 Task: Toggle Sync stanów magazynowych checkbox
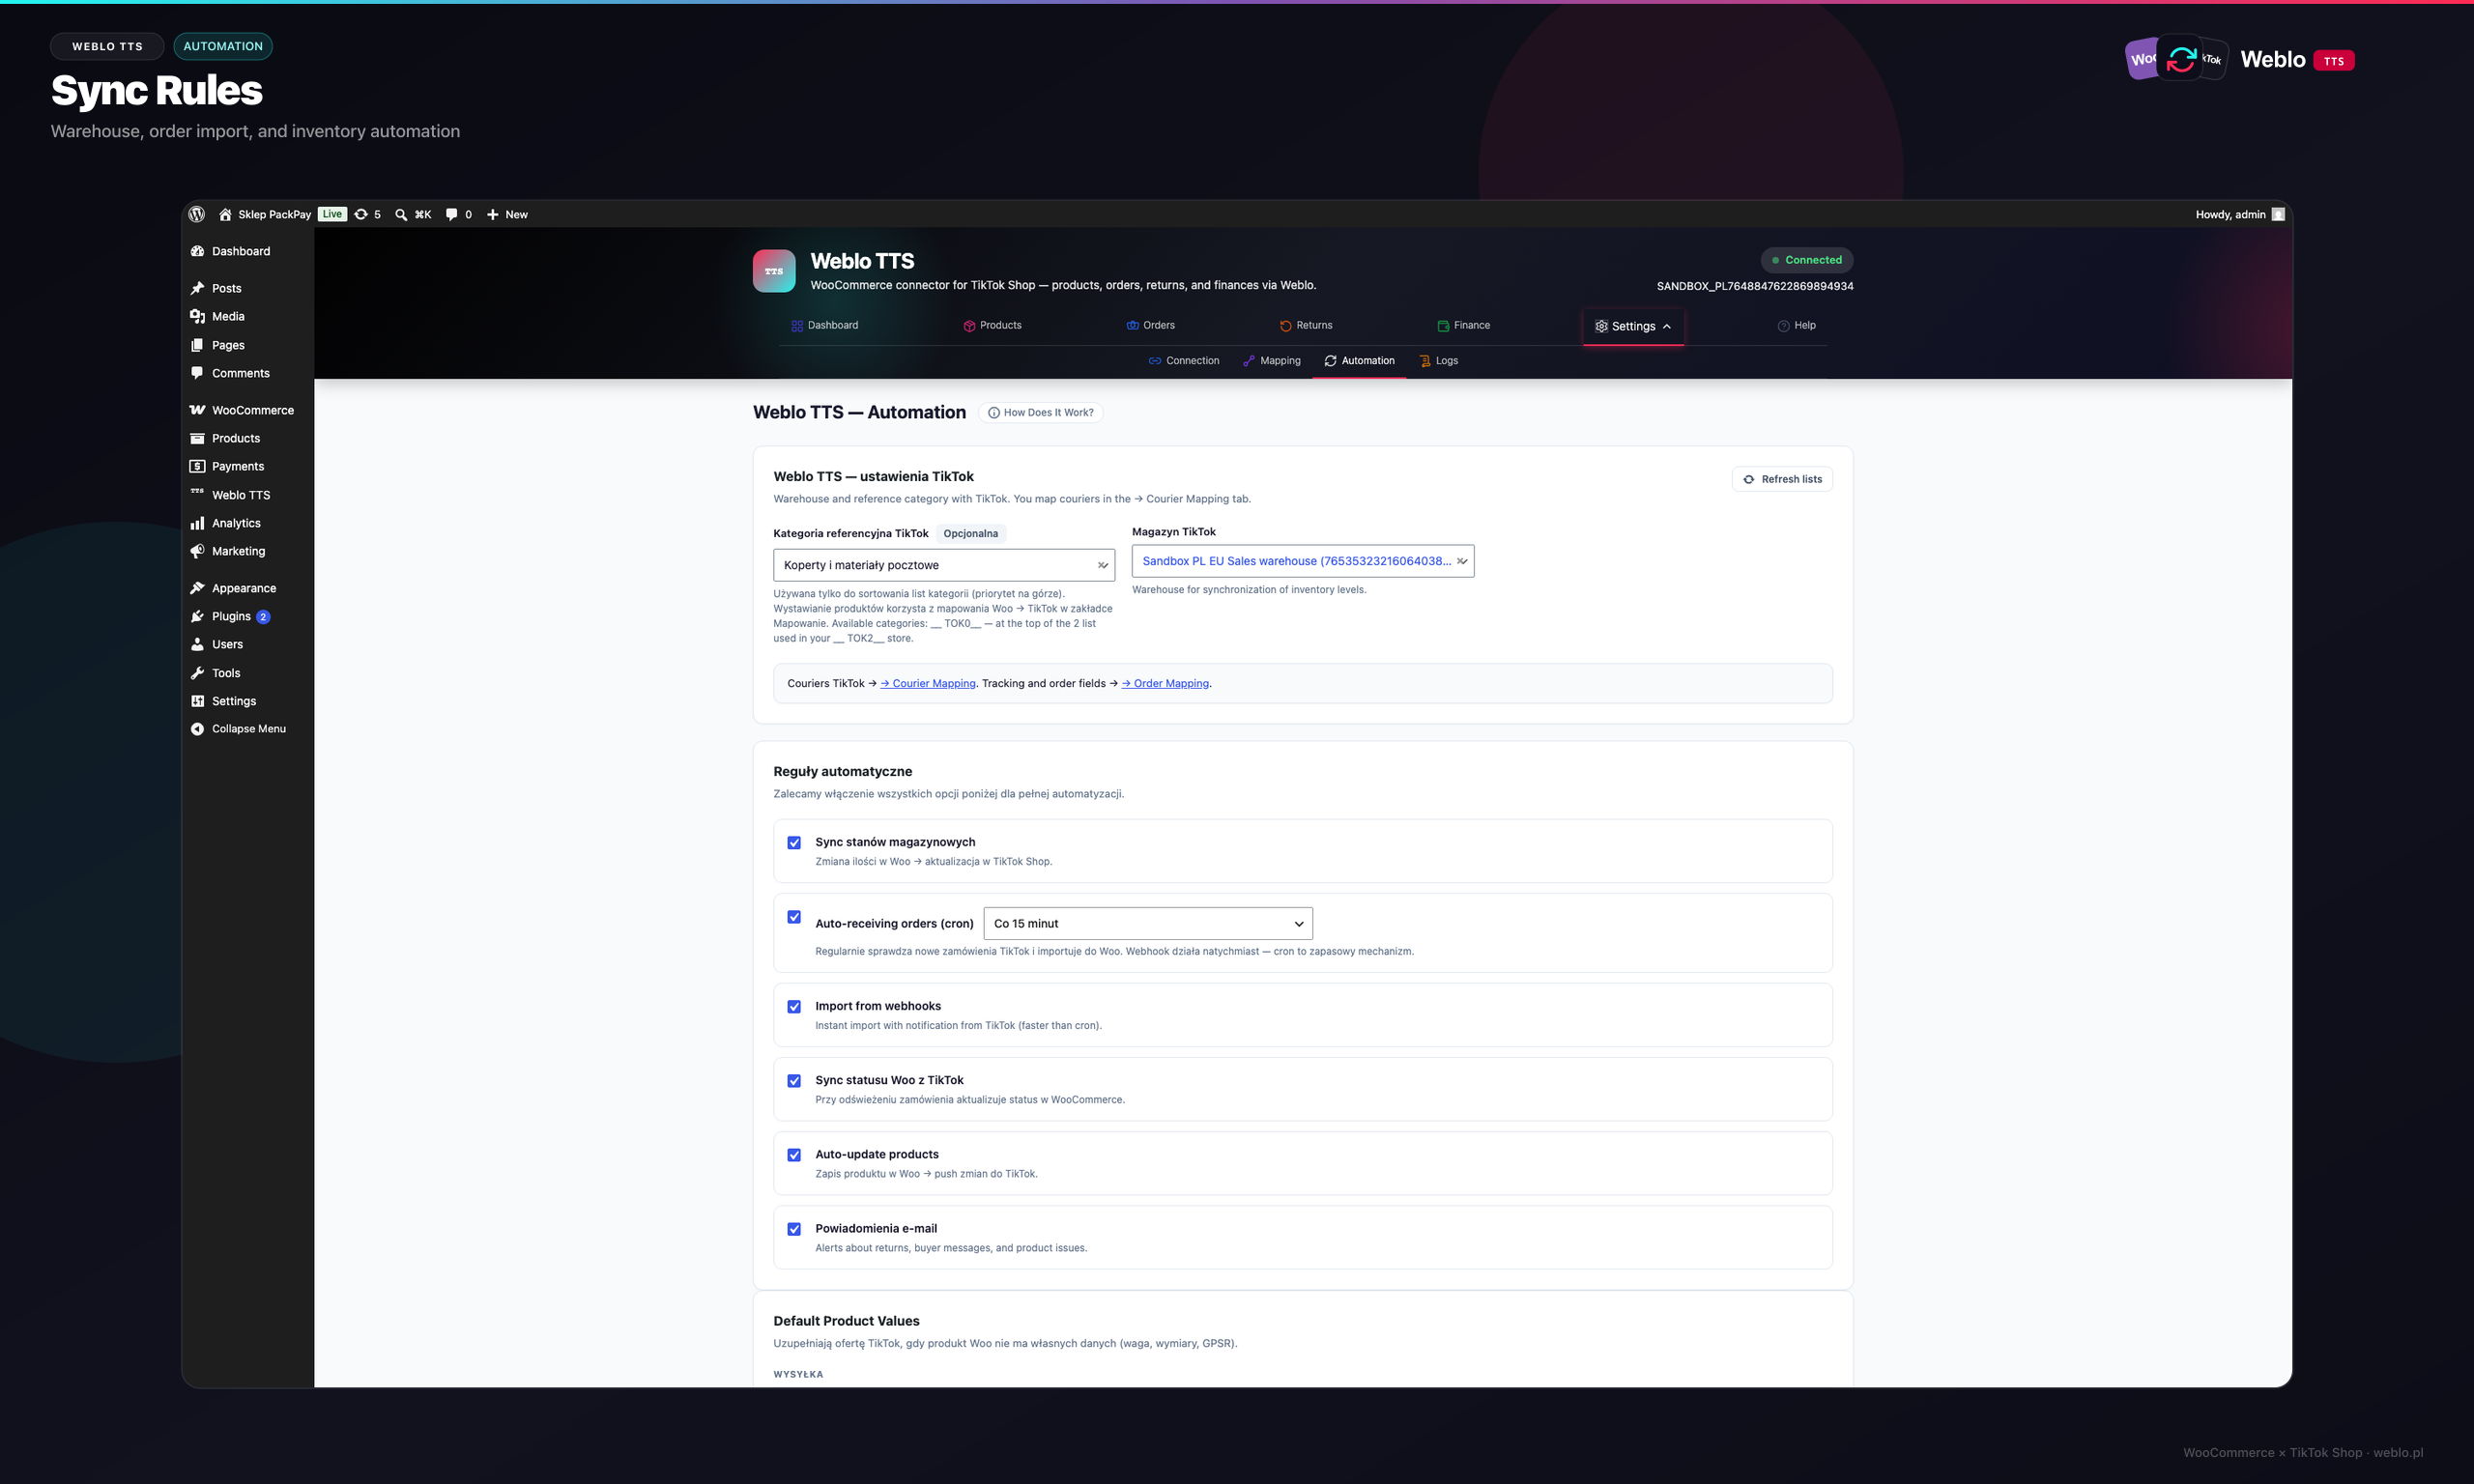pos(794,843)
